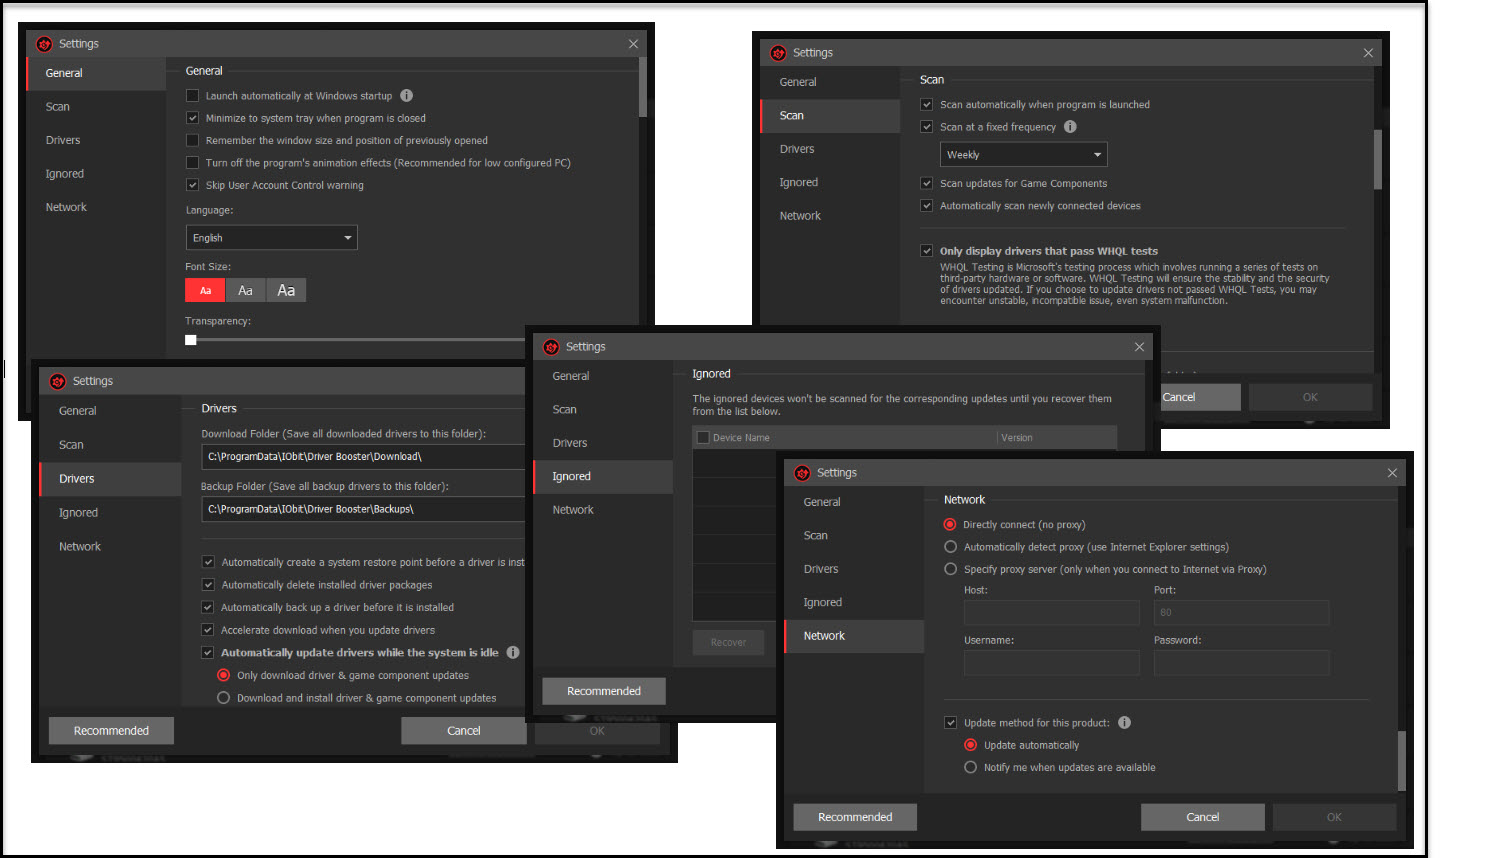Click info icon beside Launch at Windows startup
1500x858 pixels.
pyautogui.click(x=406, y=96)
